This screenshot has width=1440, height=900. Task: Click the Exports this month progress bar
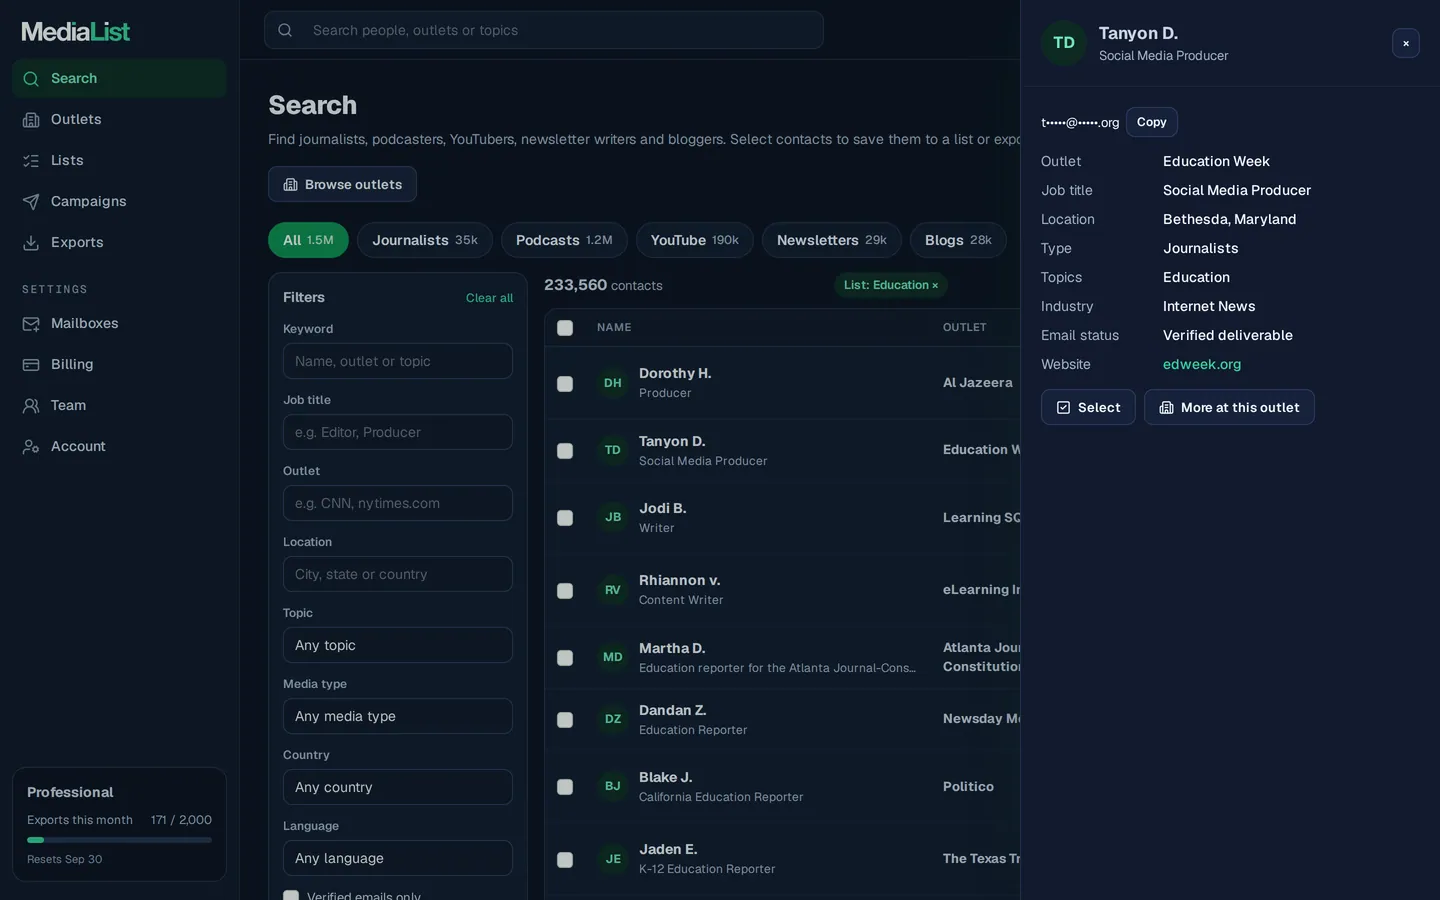(119, 840)
